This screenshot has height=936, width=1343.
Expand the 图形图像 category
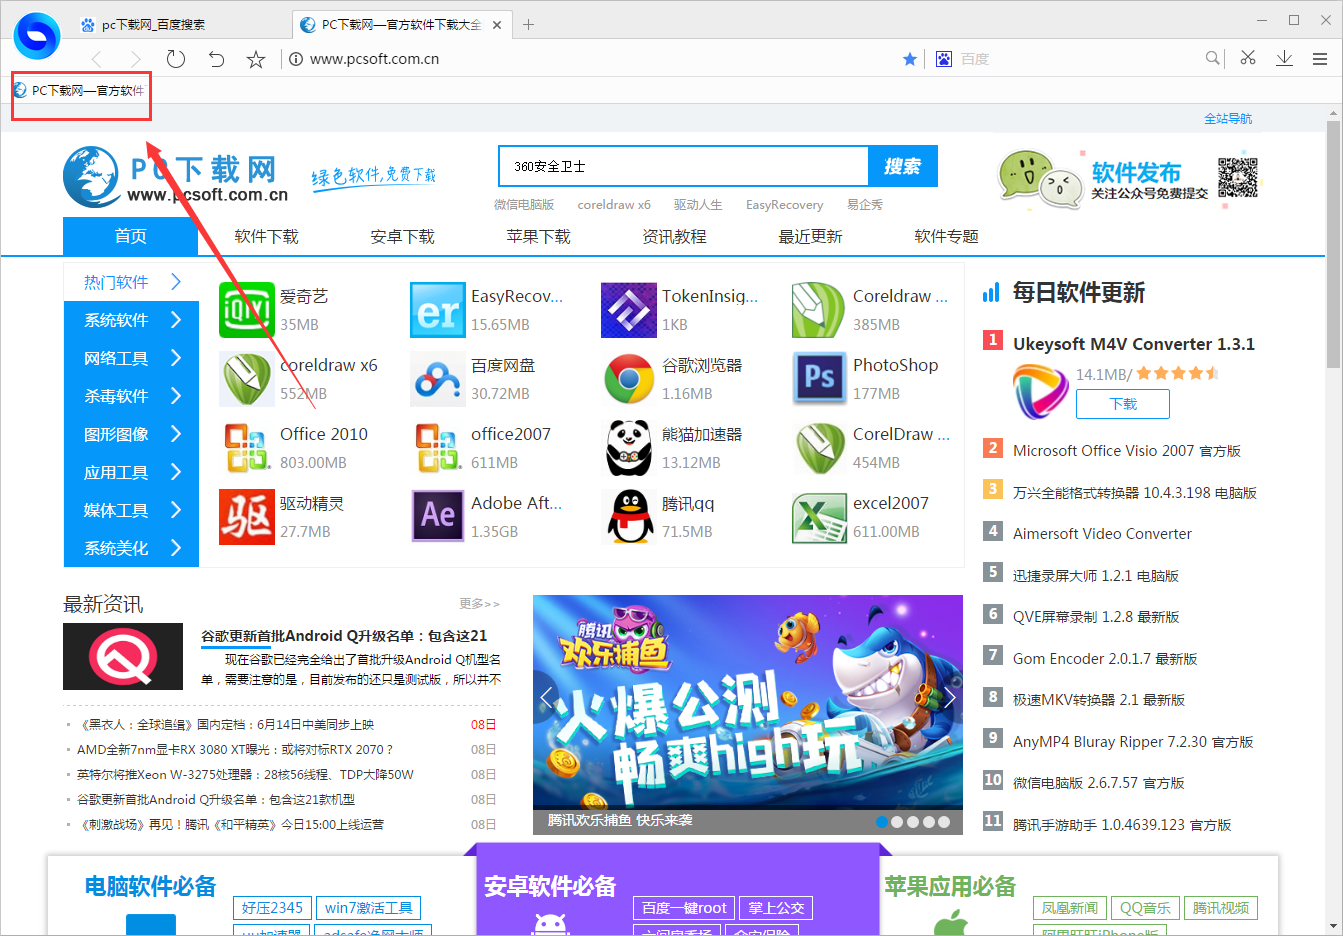(131, 434)
